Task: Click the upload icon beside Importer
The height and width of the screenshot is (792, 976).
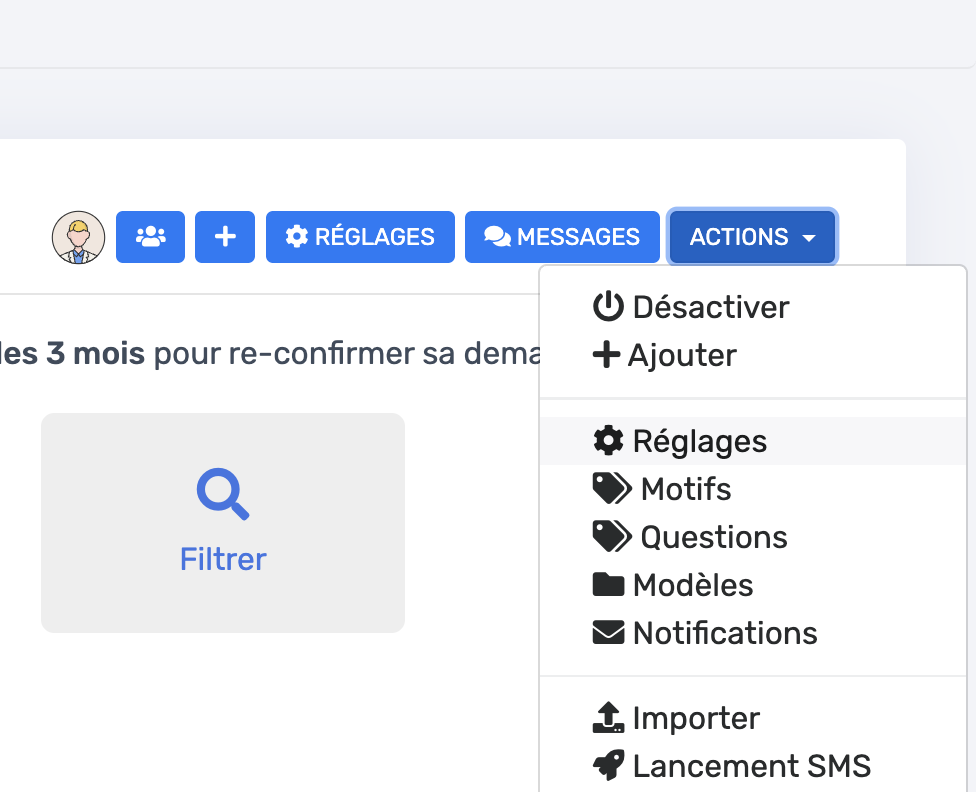Action: point(608,717)
